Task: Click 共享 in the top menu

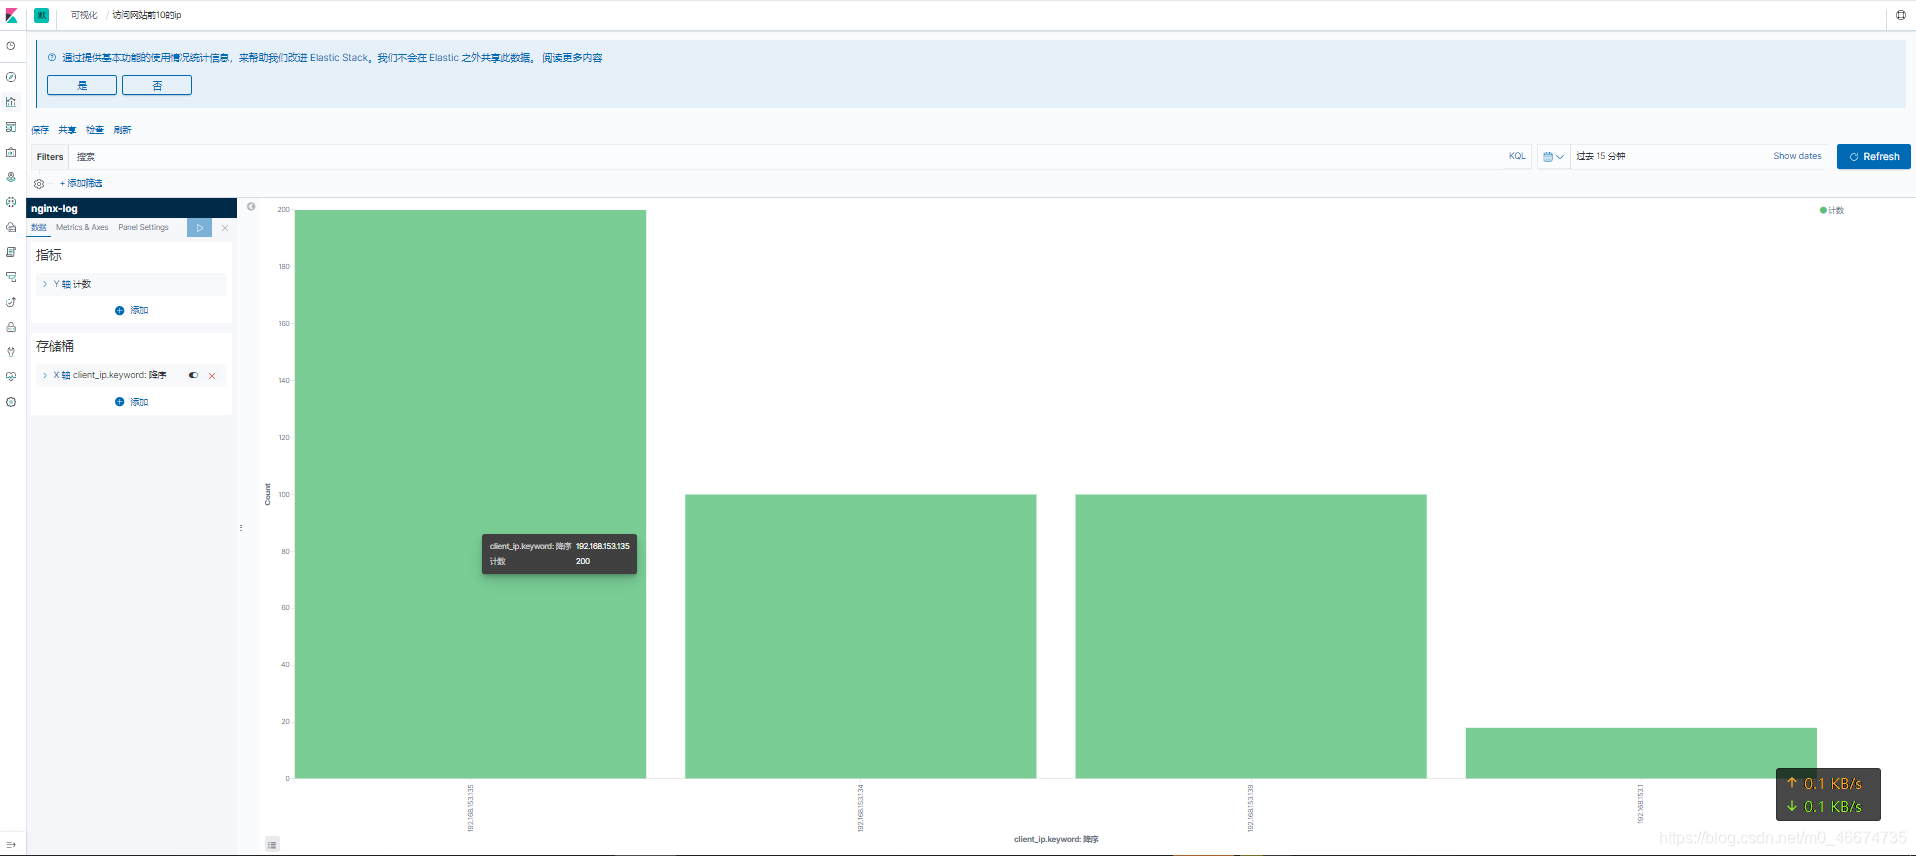Action: 67,130
